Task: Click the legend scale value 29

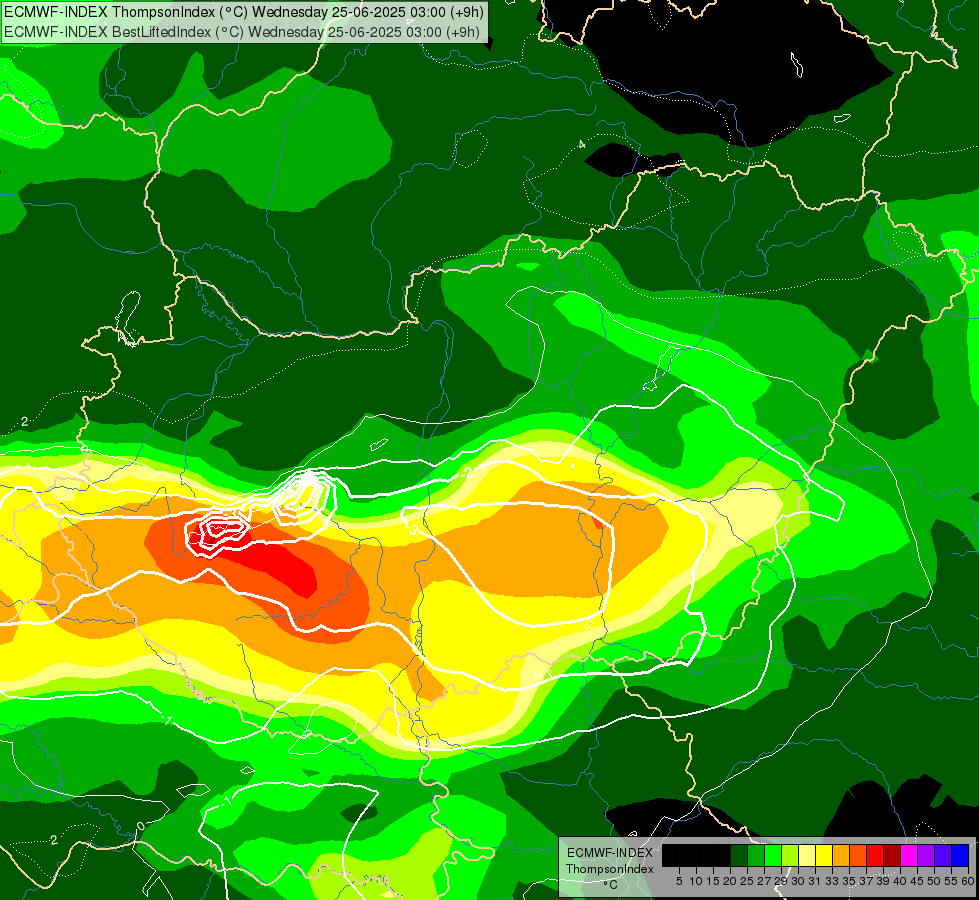Action: click(x=782, y=881)
